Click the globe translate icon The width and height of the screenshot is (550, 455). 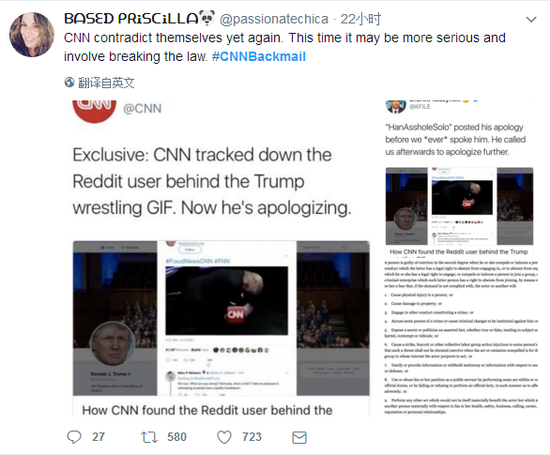tap(69, 82)
